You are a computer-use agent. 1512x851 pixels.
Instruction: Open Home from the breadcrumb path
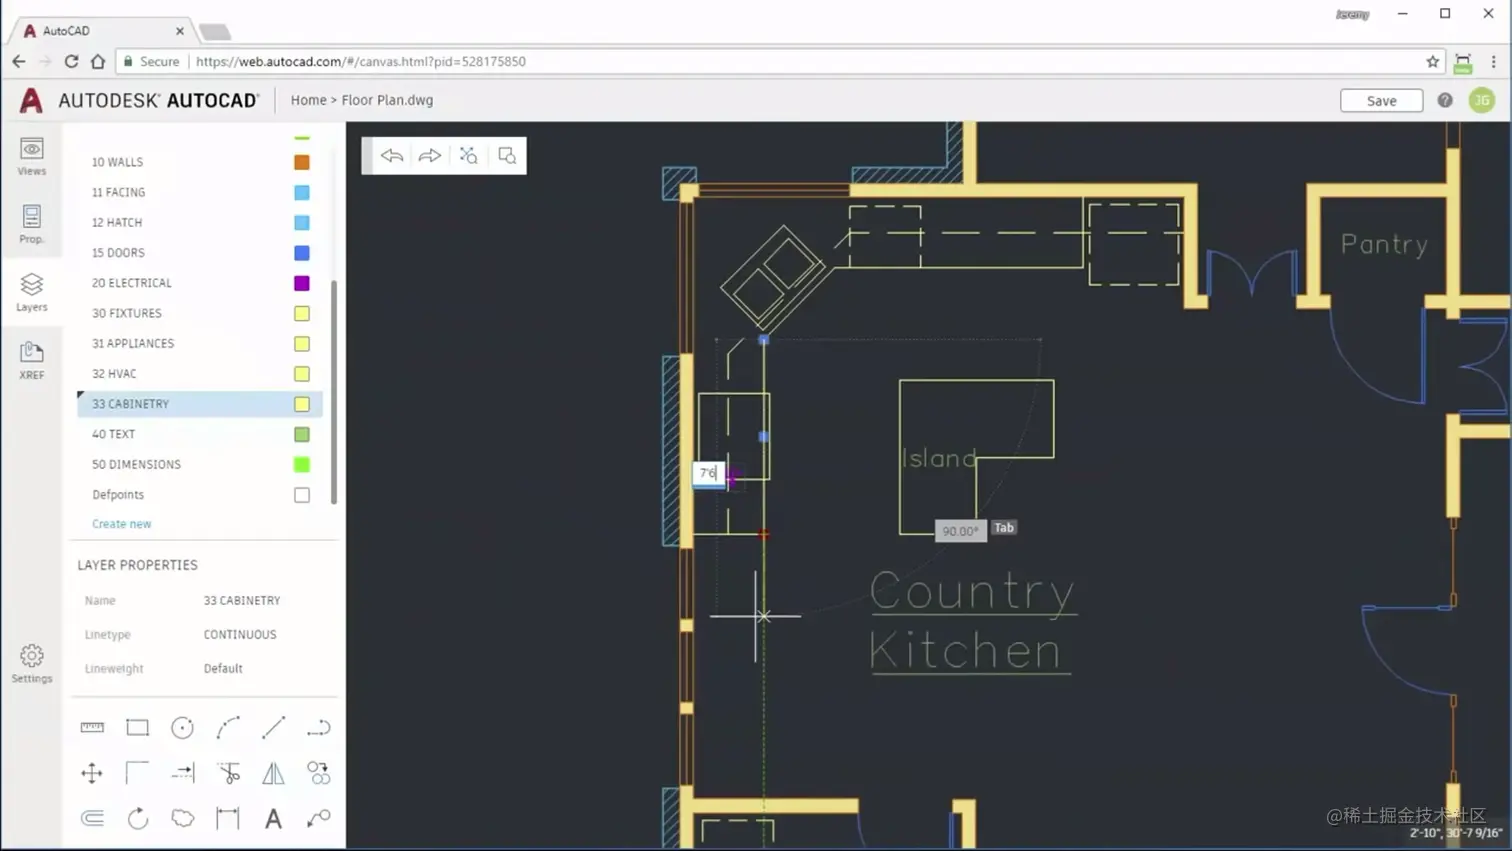(x=308, y=100)
